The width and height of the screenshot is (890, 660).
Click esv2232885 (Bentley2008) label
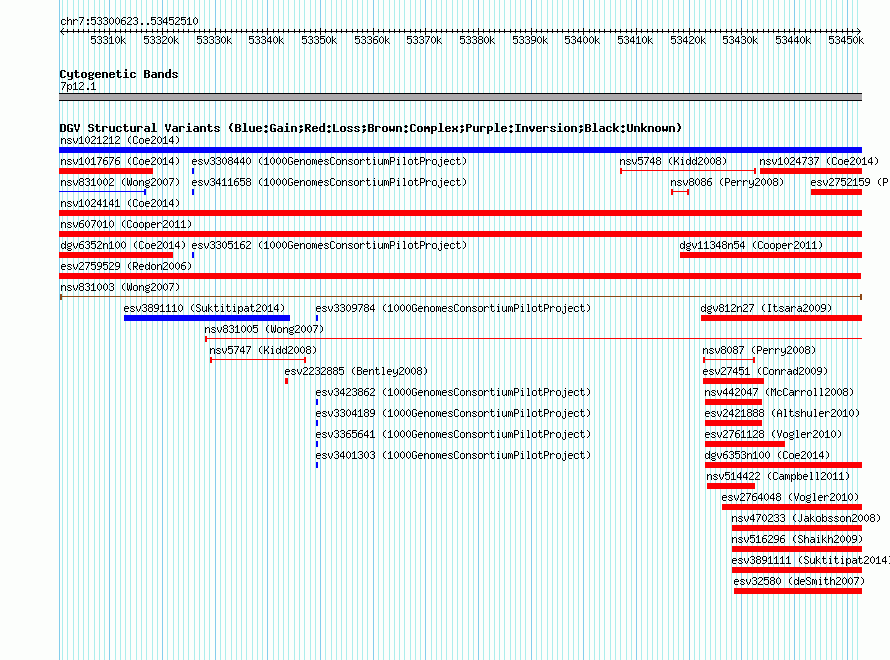coord(356,371)
